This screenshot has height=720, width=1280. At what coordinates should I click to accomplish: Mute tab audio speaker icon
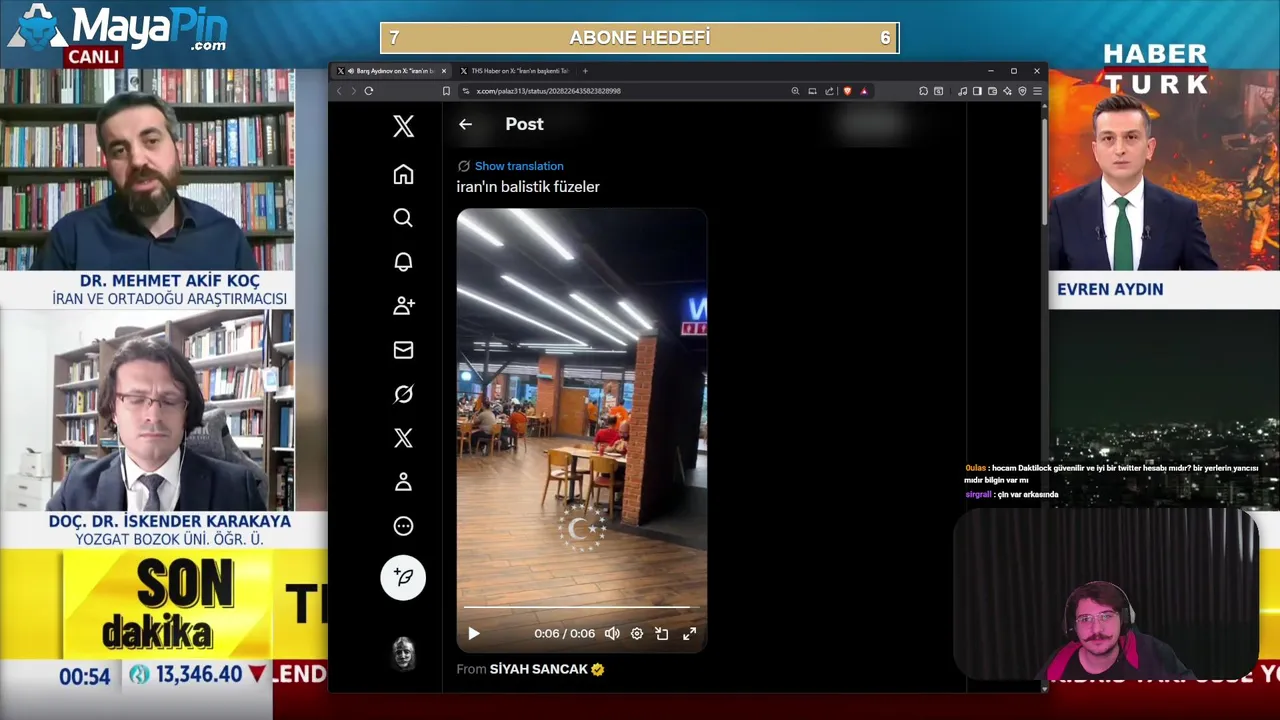click(349, 71)
